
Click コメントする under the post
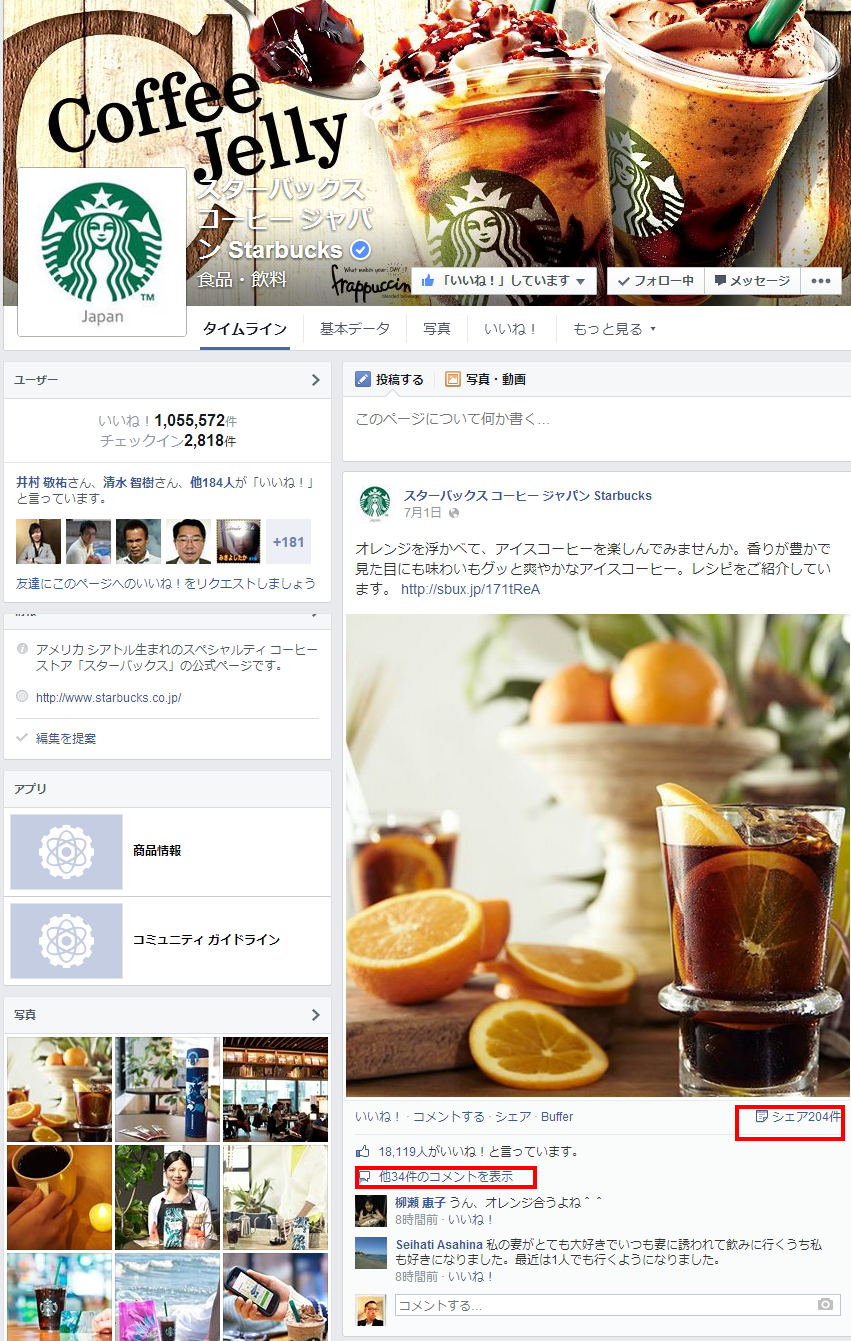(448, 1117)
